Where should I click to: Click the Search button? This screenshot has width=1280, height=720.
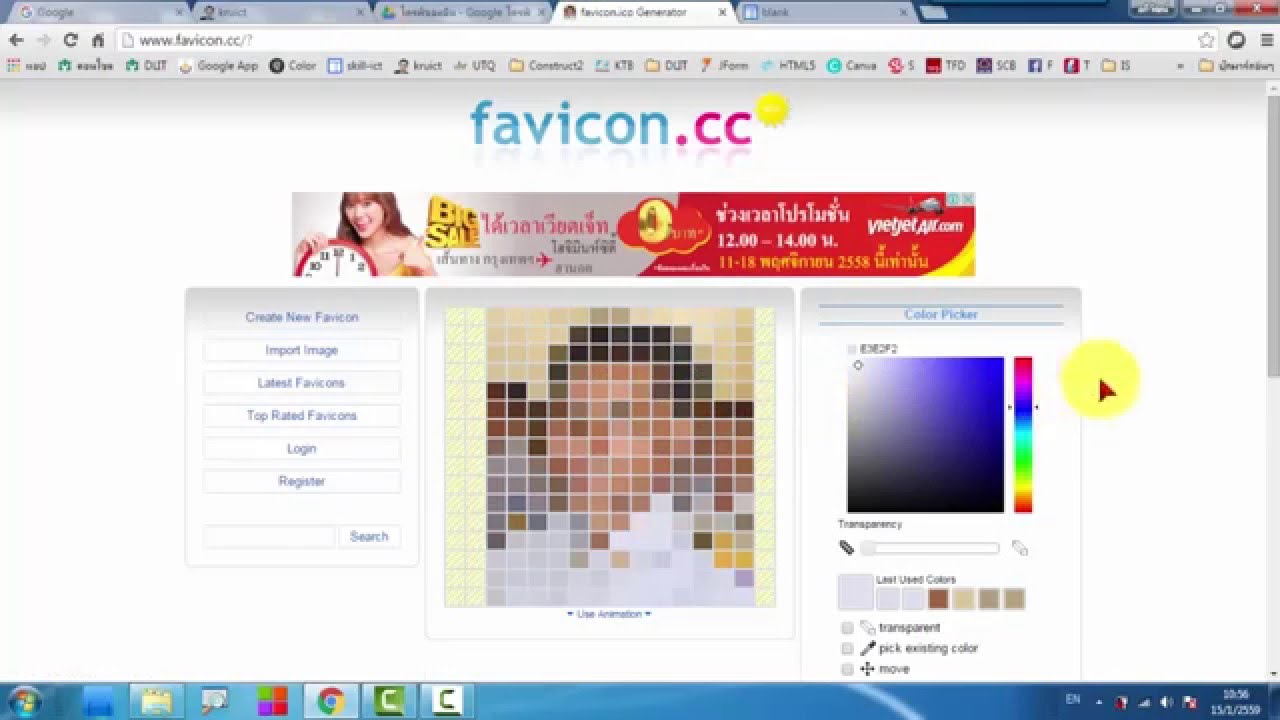369,537
